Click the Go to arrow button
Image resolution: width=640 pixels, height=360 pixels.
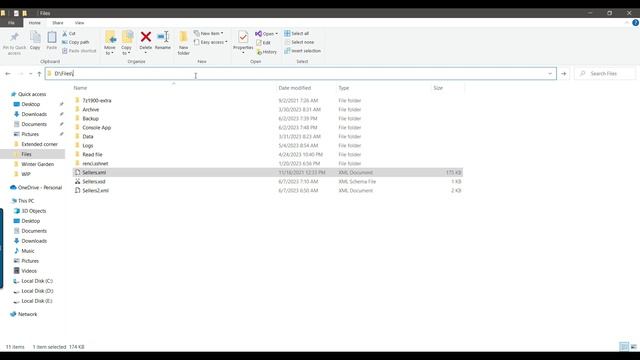pos(564,74)
